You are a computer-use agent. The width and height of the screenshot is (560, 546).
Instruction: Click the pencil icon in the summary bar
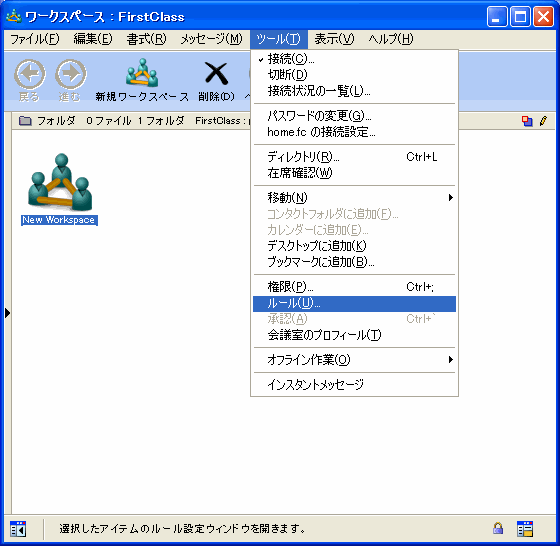(544, 121)
